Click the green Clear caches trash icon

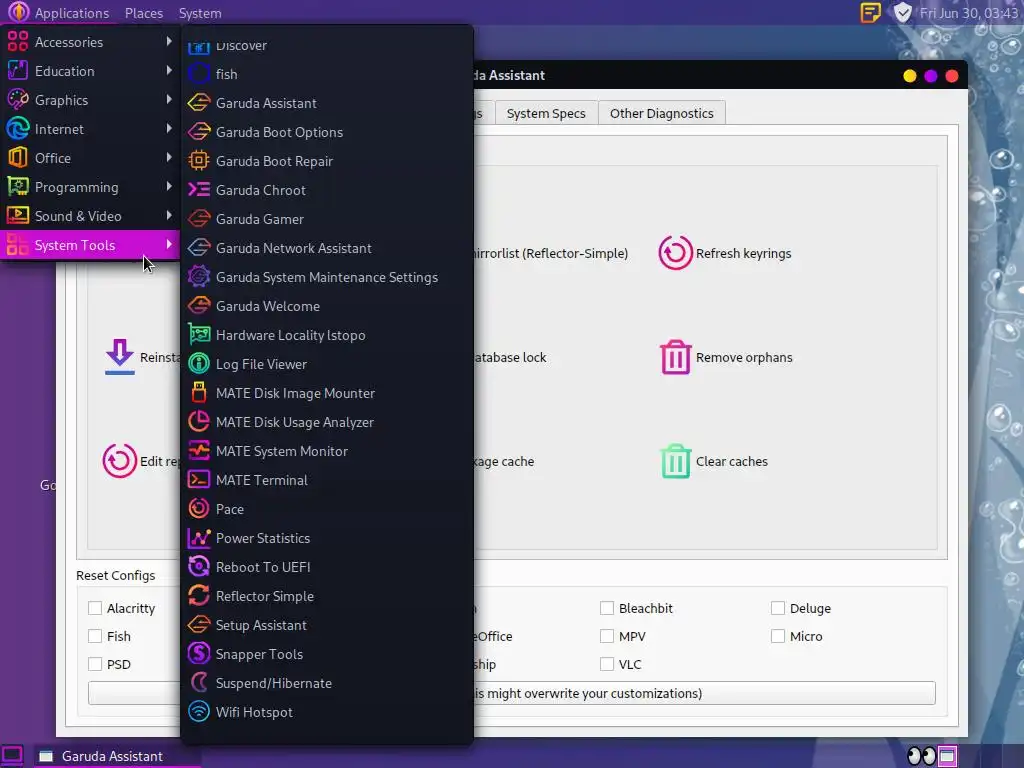[x=675, y=461]
